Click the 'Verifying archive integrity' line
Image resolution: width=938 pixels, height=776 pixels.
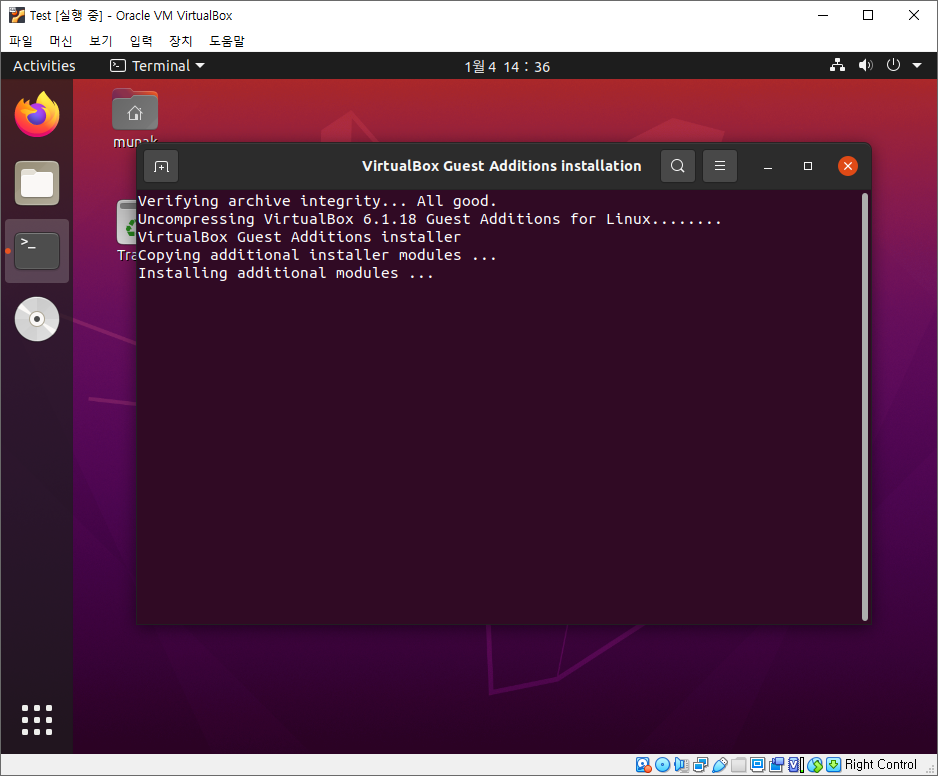(317, 201)
